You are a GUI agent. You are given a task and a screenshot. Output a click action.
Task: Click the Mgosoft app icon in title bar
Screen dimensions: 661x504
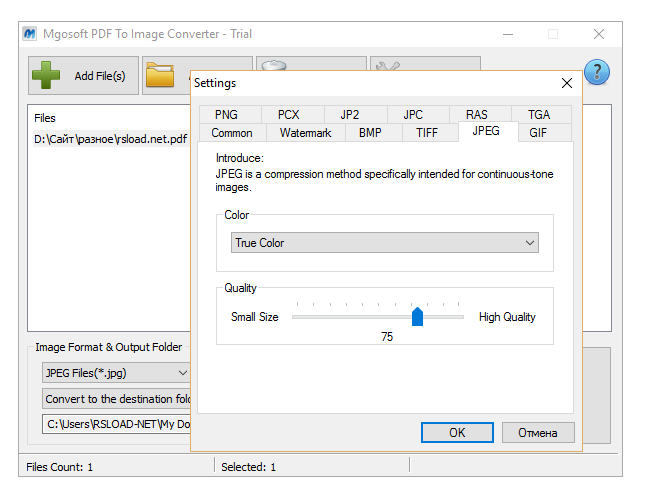coord(30,34)
